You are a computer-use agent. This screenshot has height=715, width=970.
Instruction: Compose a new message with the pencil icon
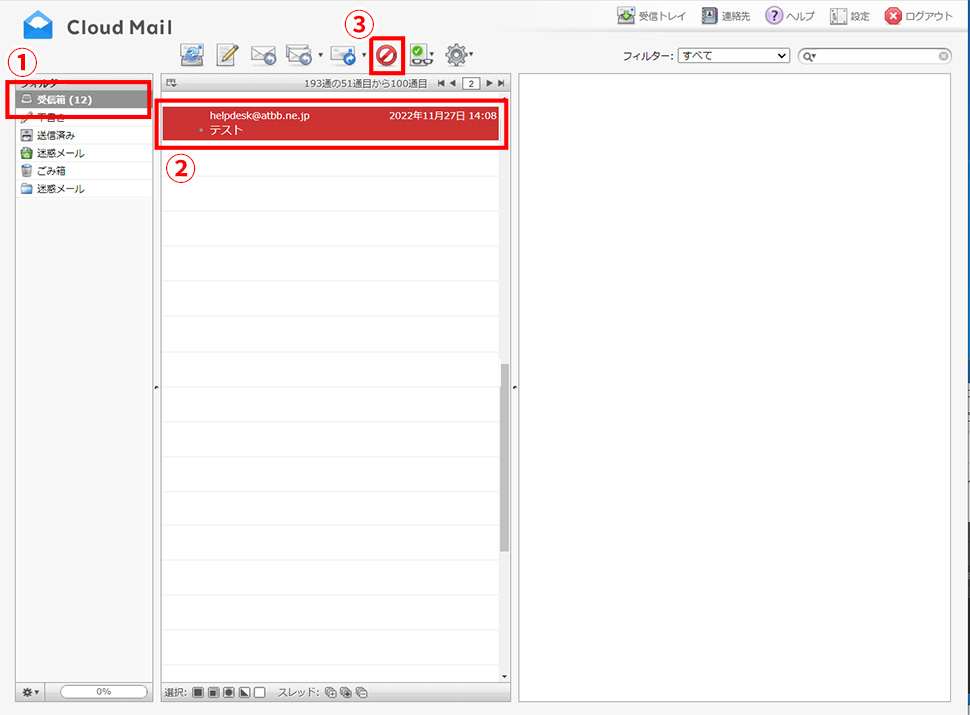(x=228, y=55)
